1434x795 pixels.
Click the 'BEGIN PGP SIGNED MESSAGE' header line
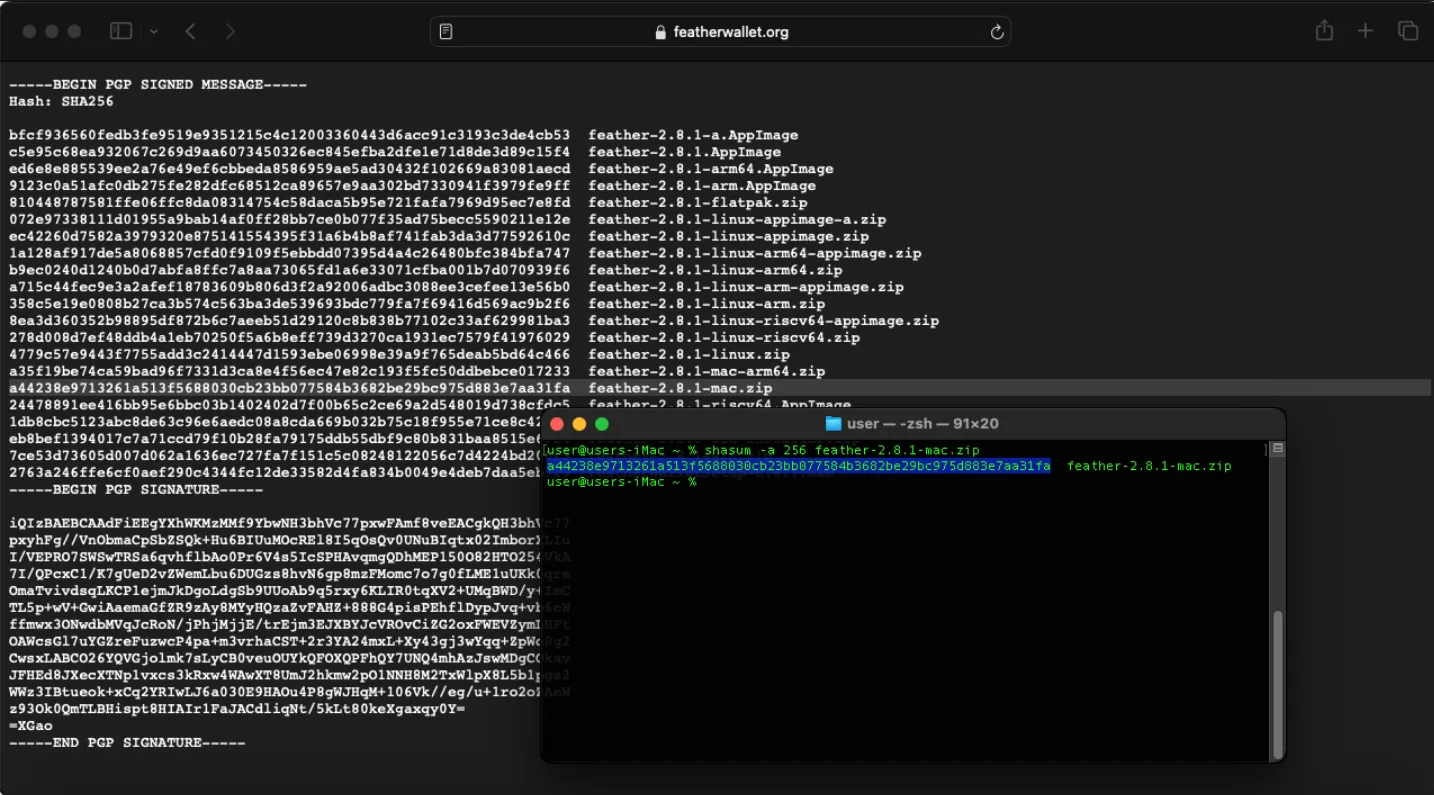coord(158,85)
